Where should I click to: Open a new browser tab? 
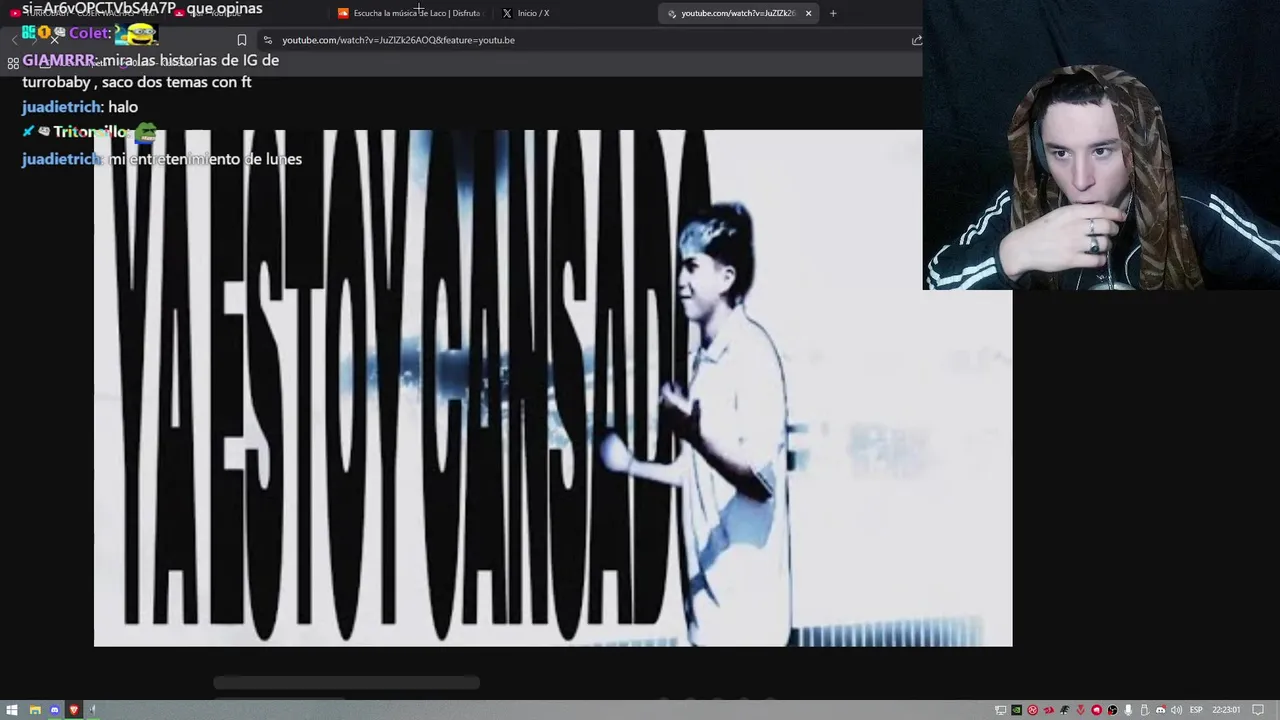833,13
